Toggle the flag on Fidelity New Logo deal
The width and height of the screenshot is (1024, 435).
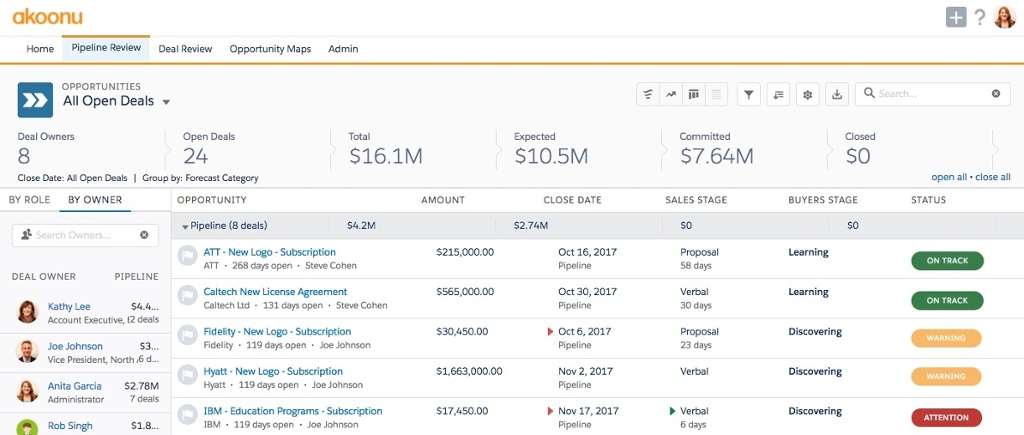click(186, 336)
